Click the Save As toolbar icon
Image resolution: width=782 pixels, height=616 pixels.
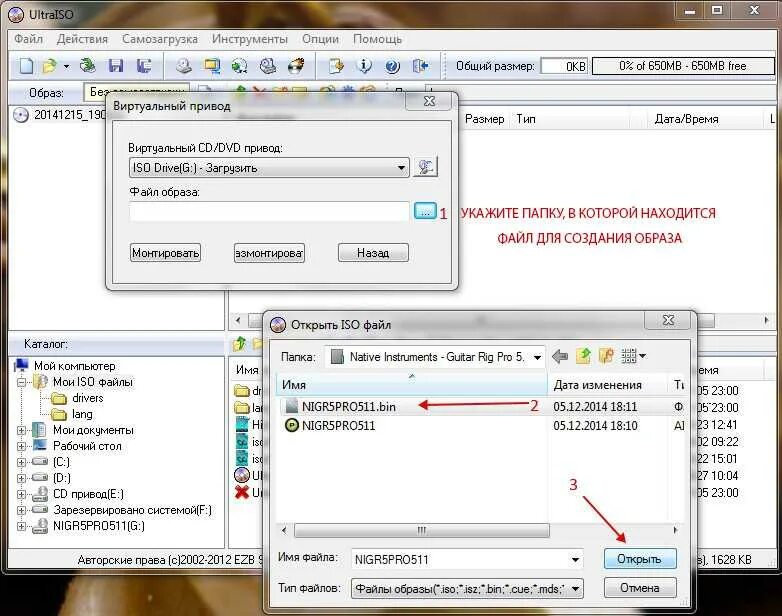tap(144, 66)
